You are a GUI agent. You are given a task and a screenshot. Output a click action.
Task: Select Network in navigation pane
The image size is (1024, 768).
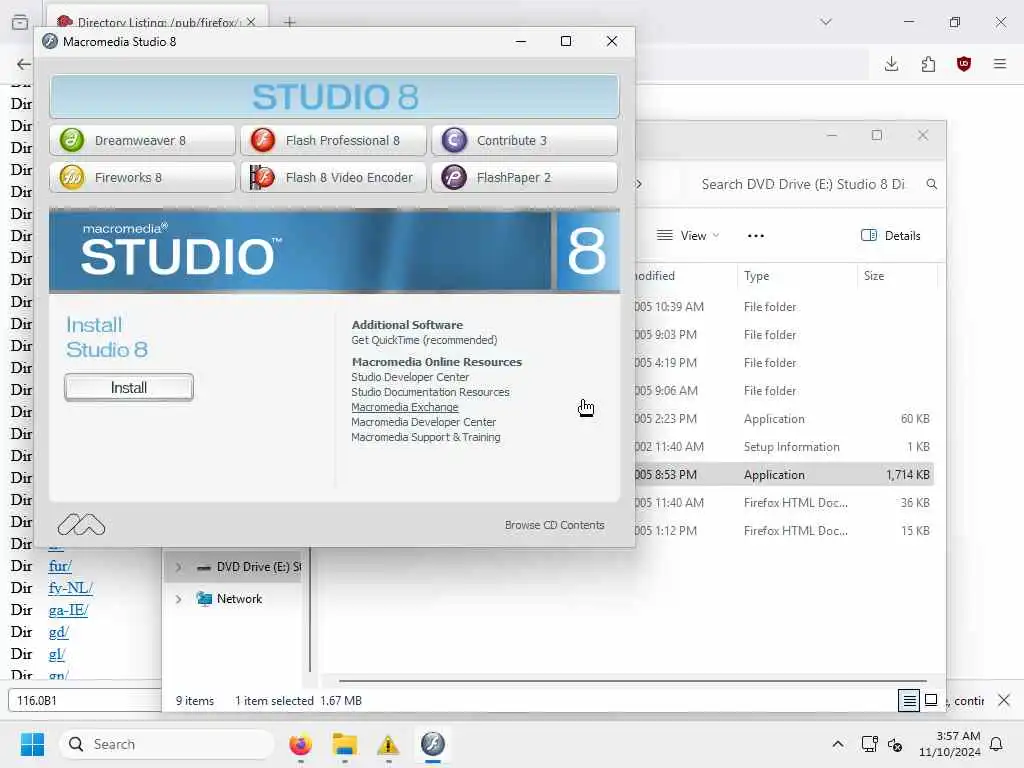click(x=229, y=599)
